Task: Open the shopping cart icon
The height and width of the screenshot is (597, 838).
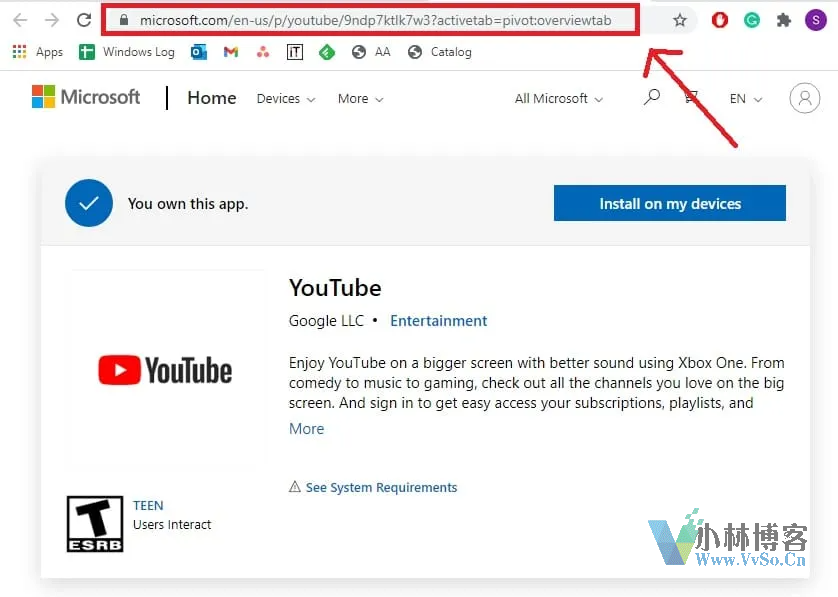Action: [x=691, y=97]
